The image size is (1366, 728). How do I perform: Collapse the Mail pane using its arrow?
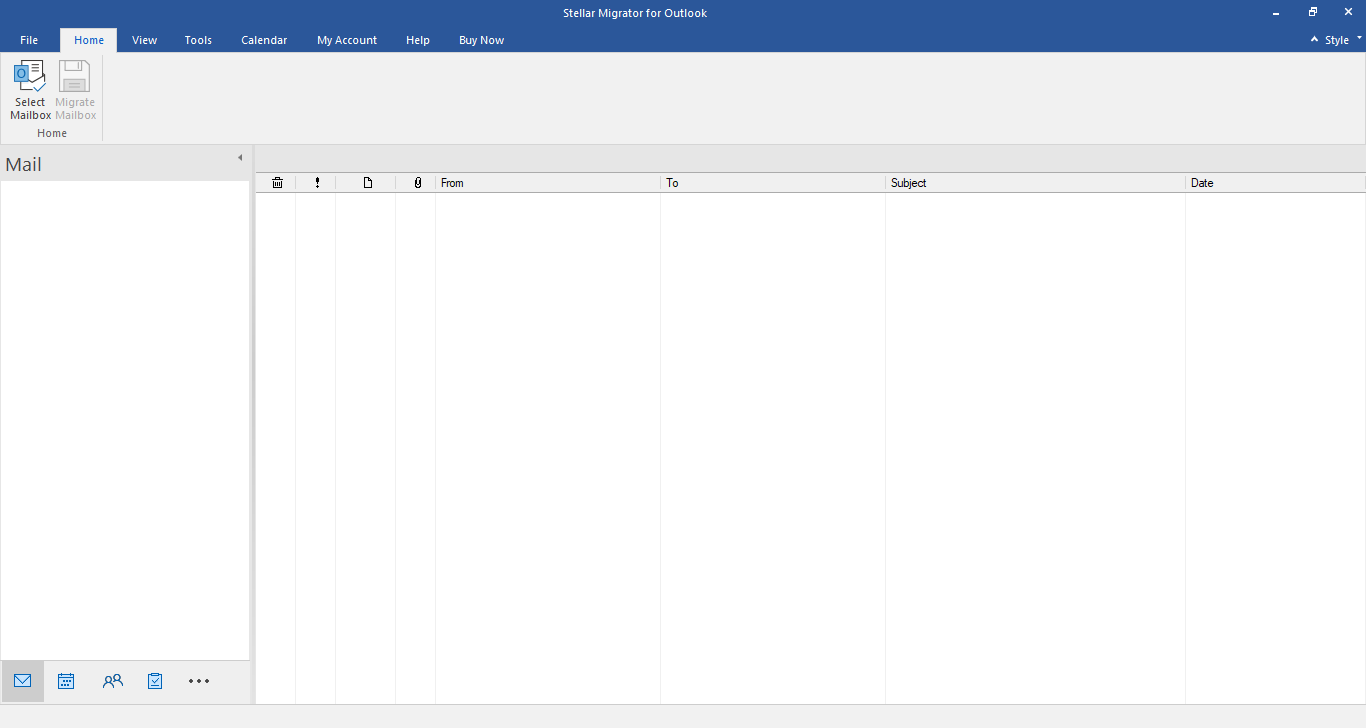[x=240, y=158]
